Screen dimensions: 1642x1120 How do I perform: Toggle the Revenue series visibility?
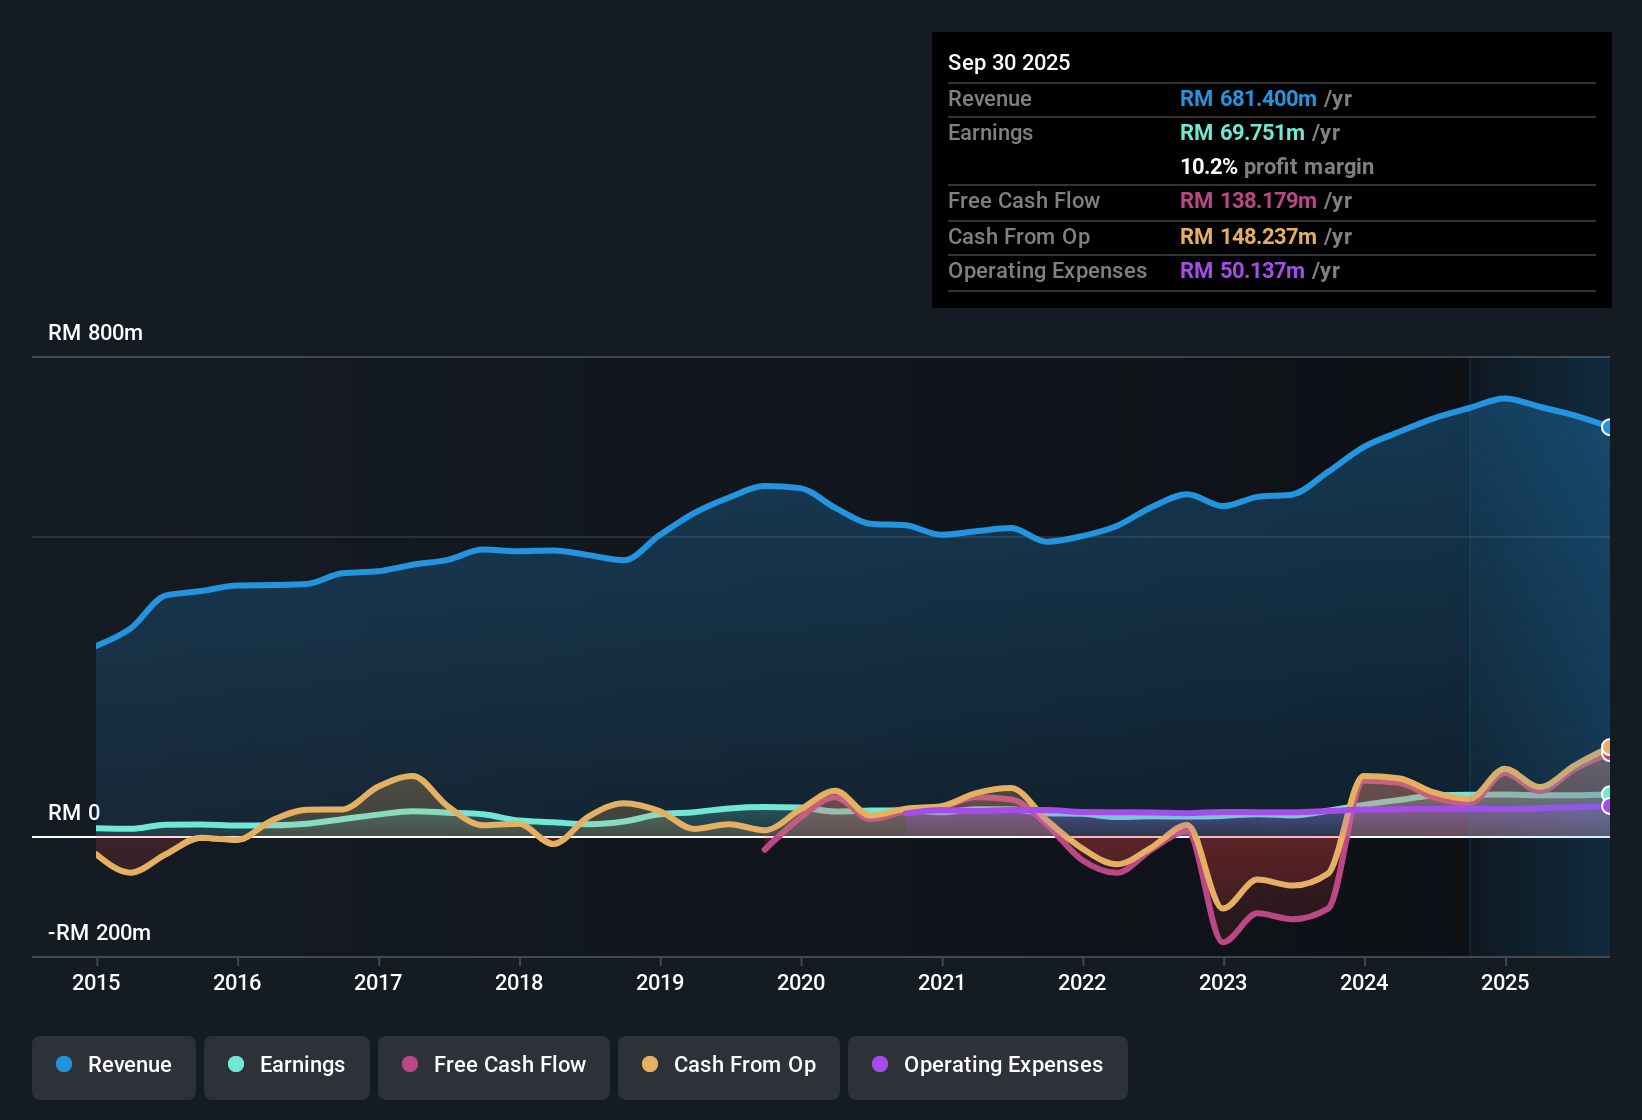click(x=113, y=1065)
